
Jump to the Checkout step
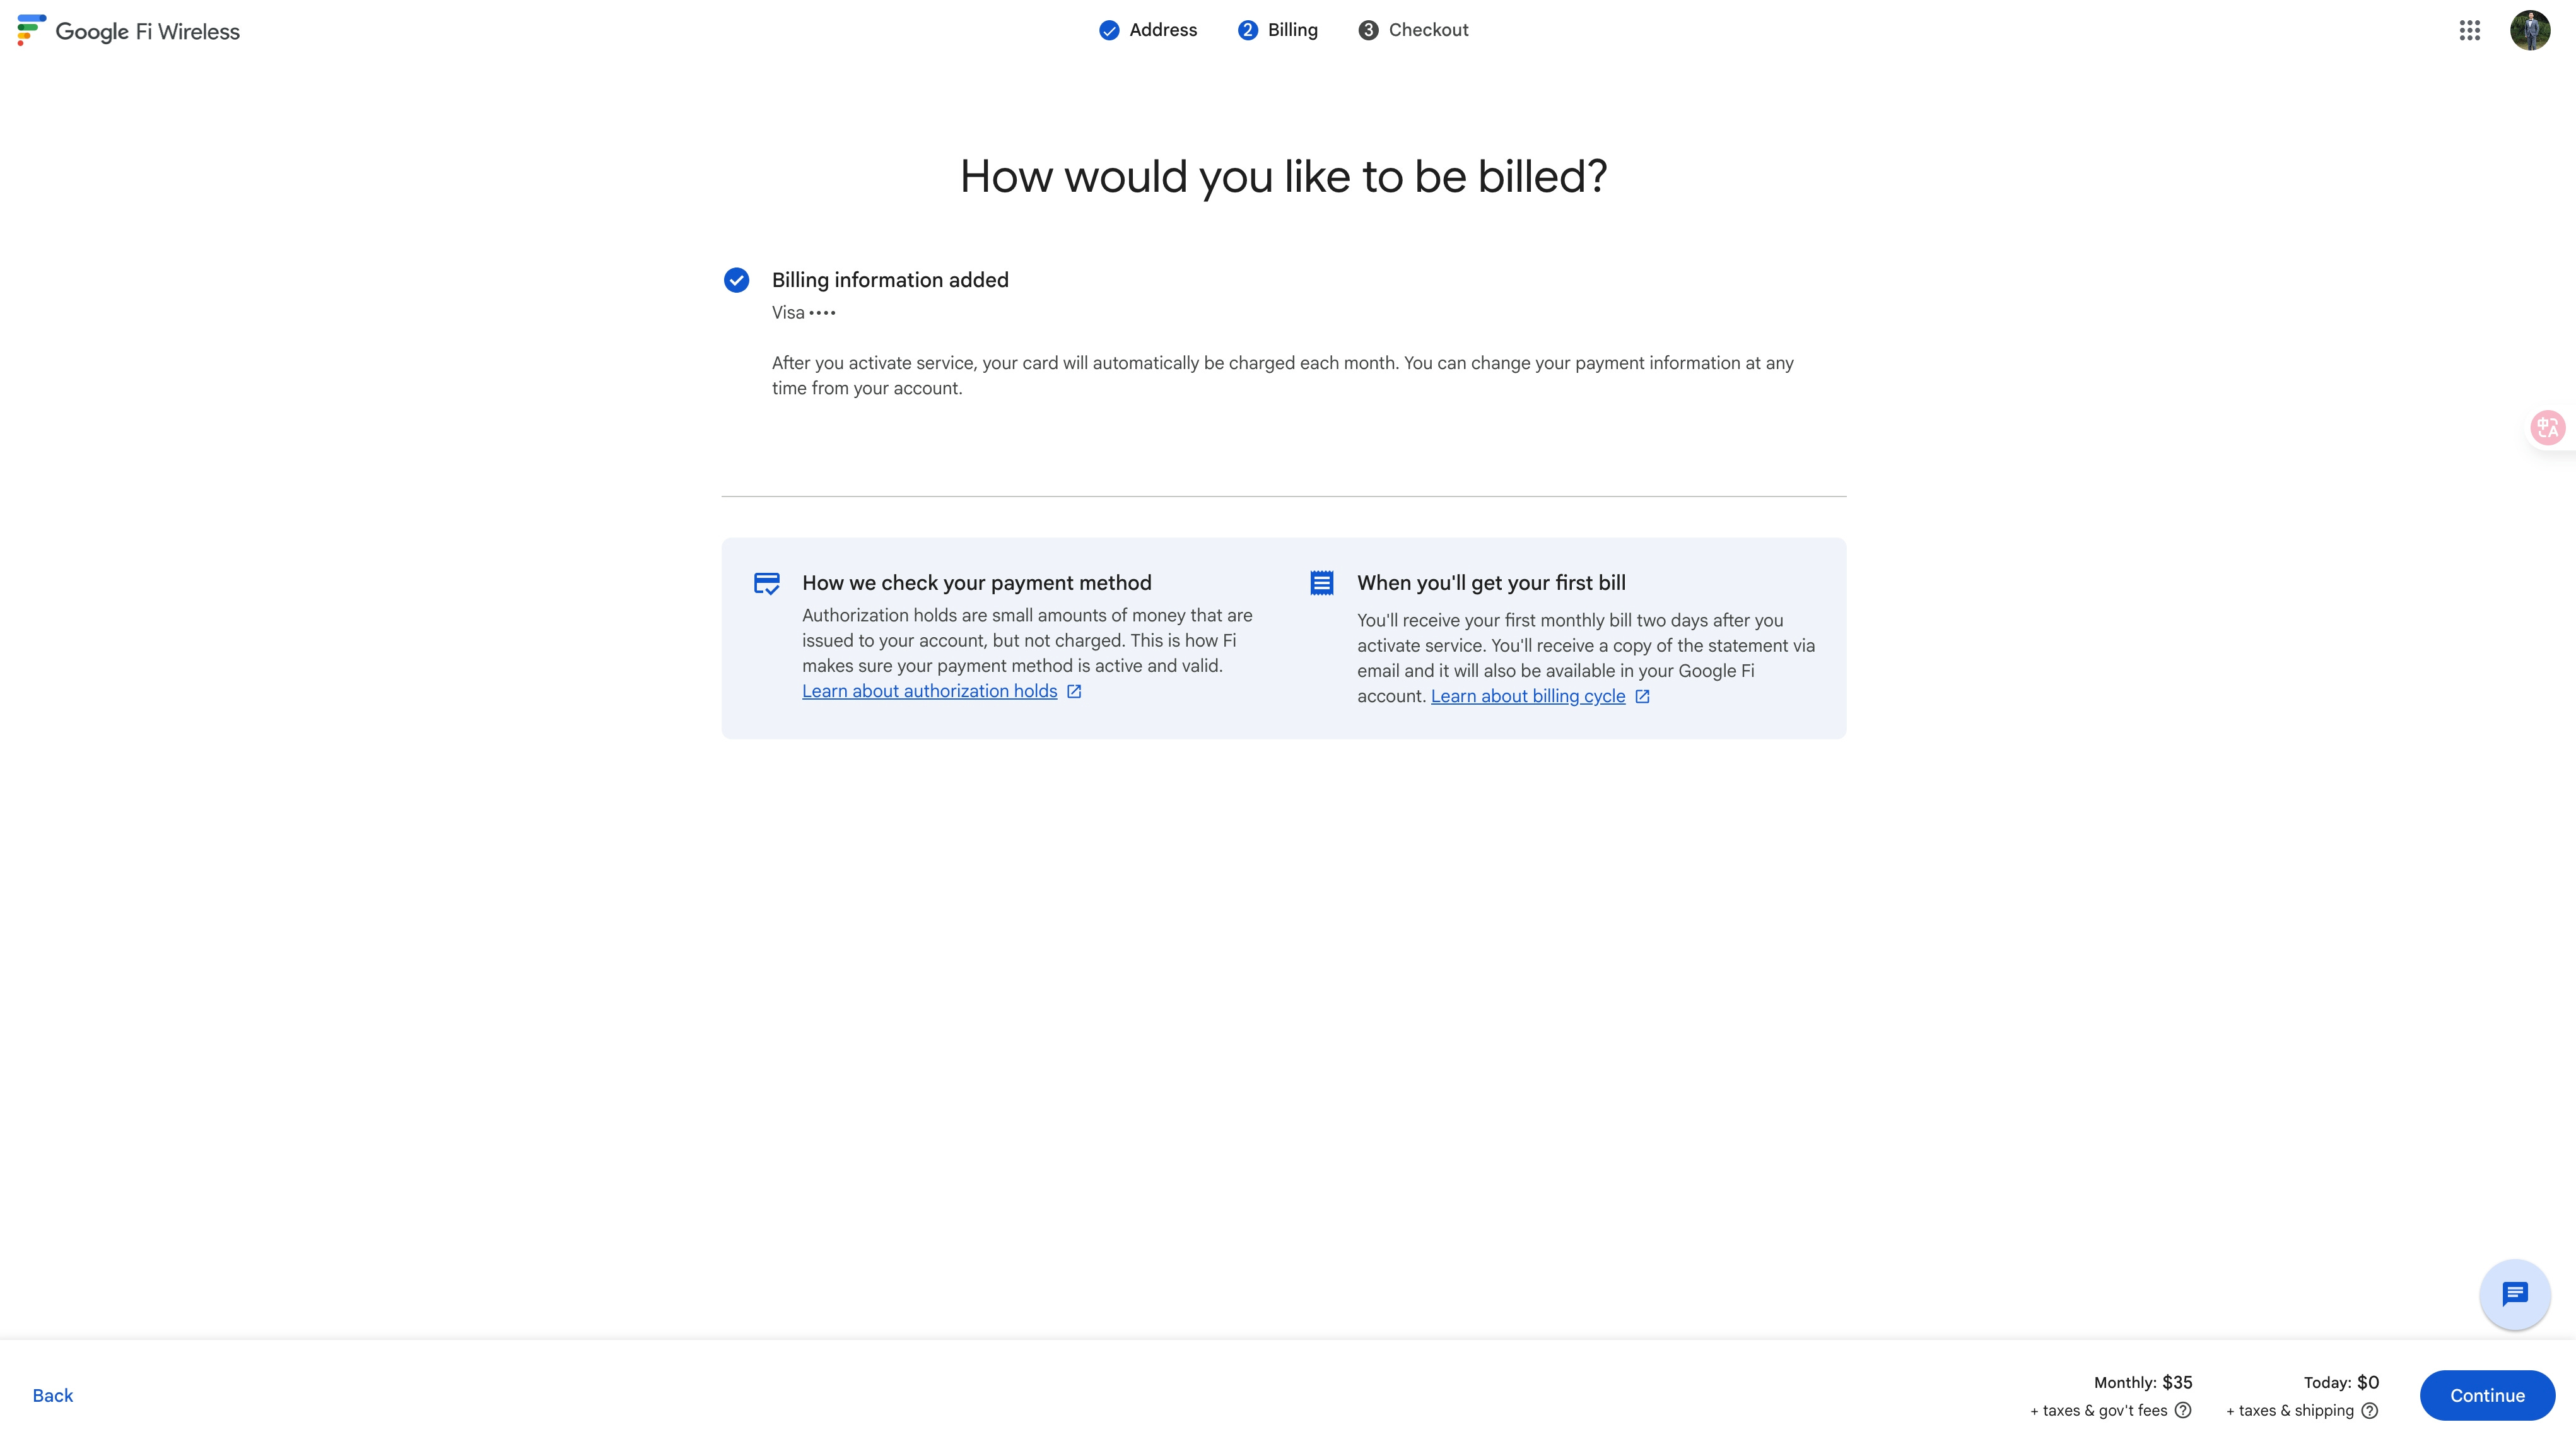pos(1413,30)
